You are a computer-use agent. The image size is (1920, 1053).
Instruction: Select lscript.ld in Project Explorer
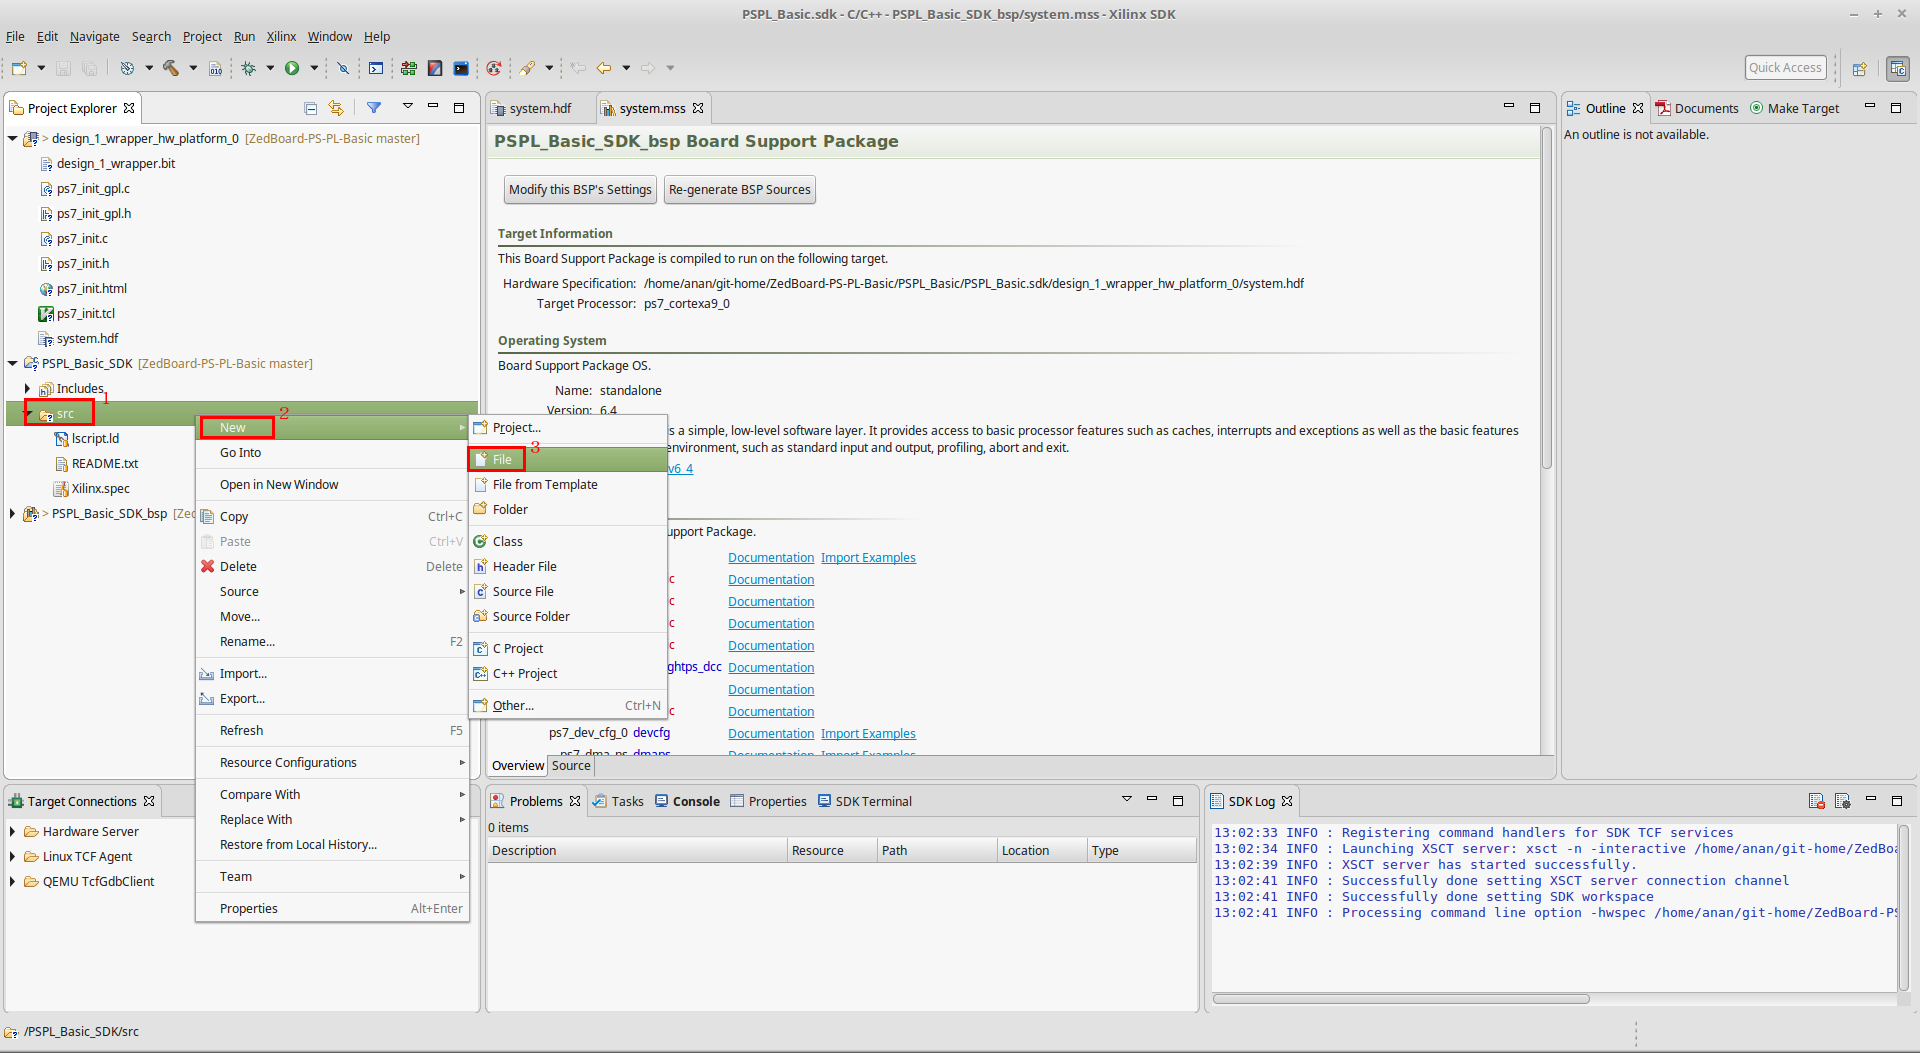(95, 438)
